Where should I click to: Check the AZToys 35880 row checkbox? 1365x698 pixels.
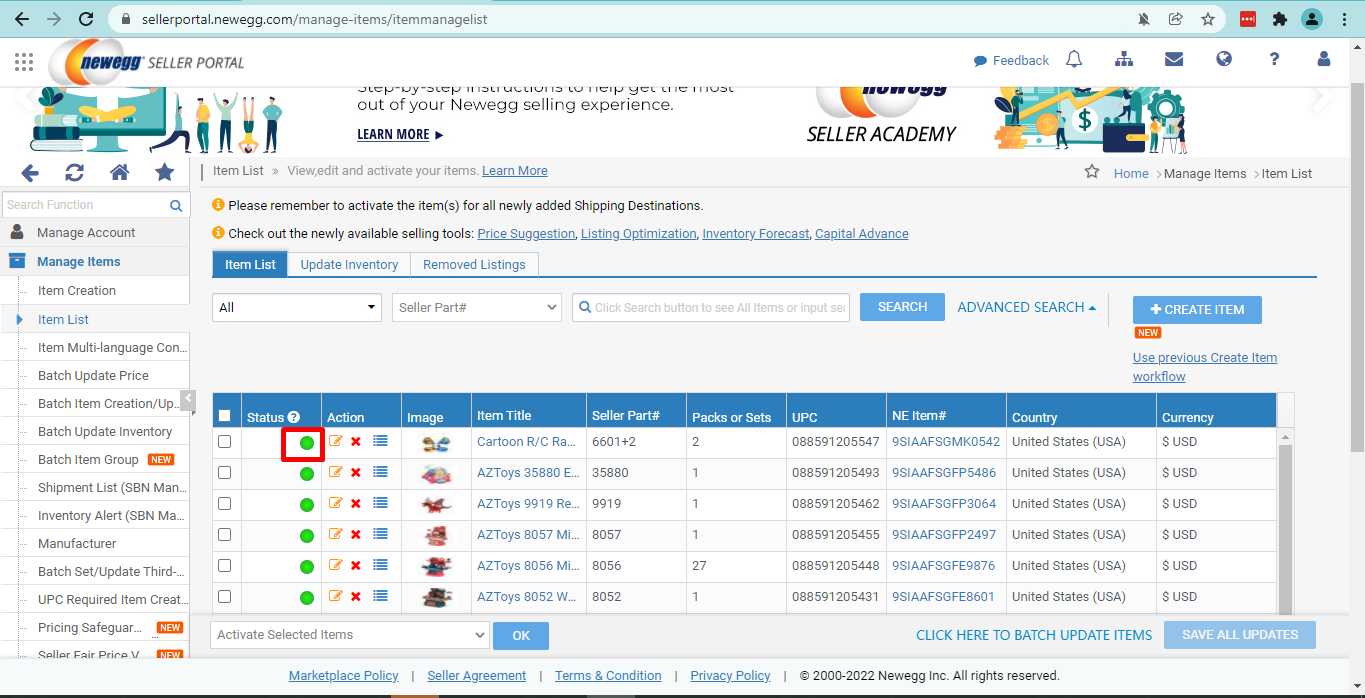point(224,472)
